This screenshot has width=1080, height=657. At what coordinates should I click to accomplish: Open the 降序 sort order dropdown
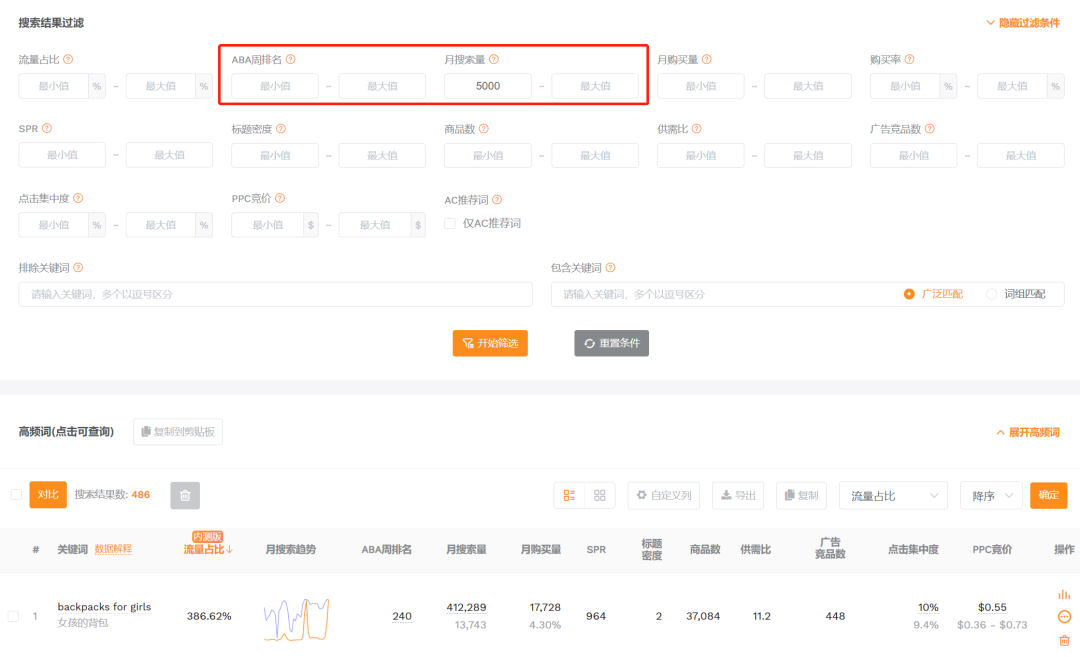[x=991, y=495]
